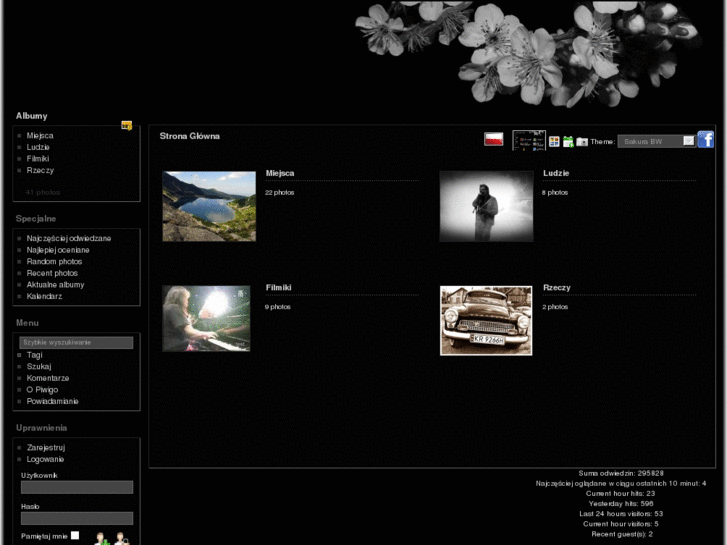This screenshot has width=727, height=545.
Task: Open the O Piwigo link
Action: [x=42, y=390]
